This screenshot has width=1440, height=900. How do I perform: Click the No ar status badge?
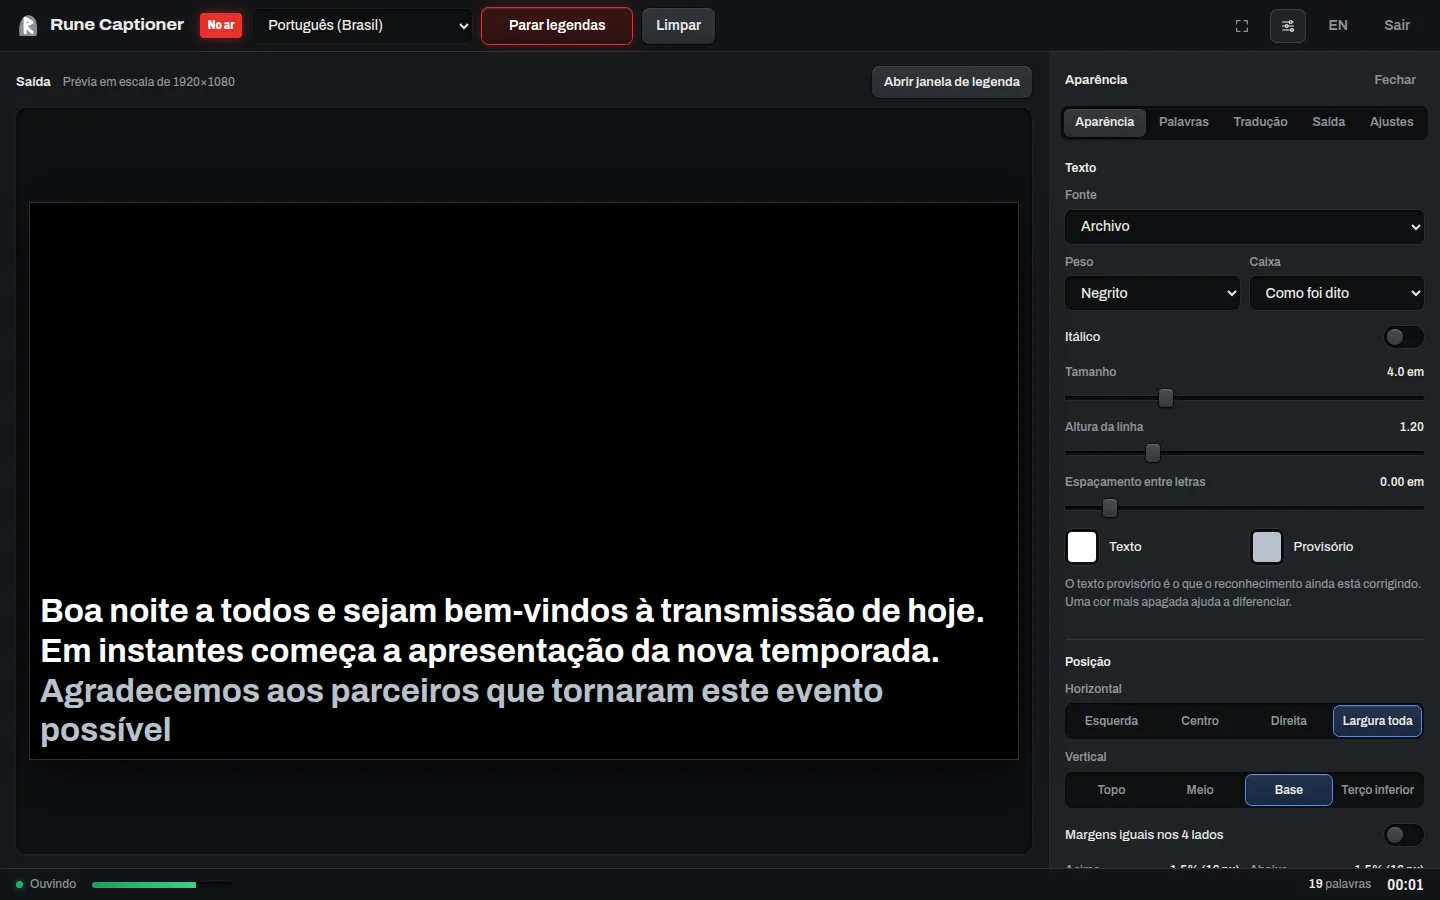[x=221, y=25]
